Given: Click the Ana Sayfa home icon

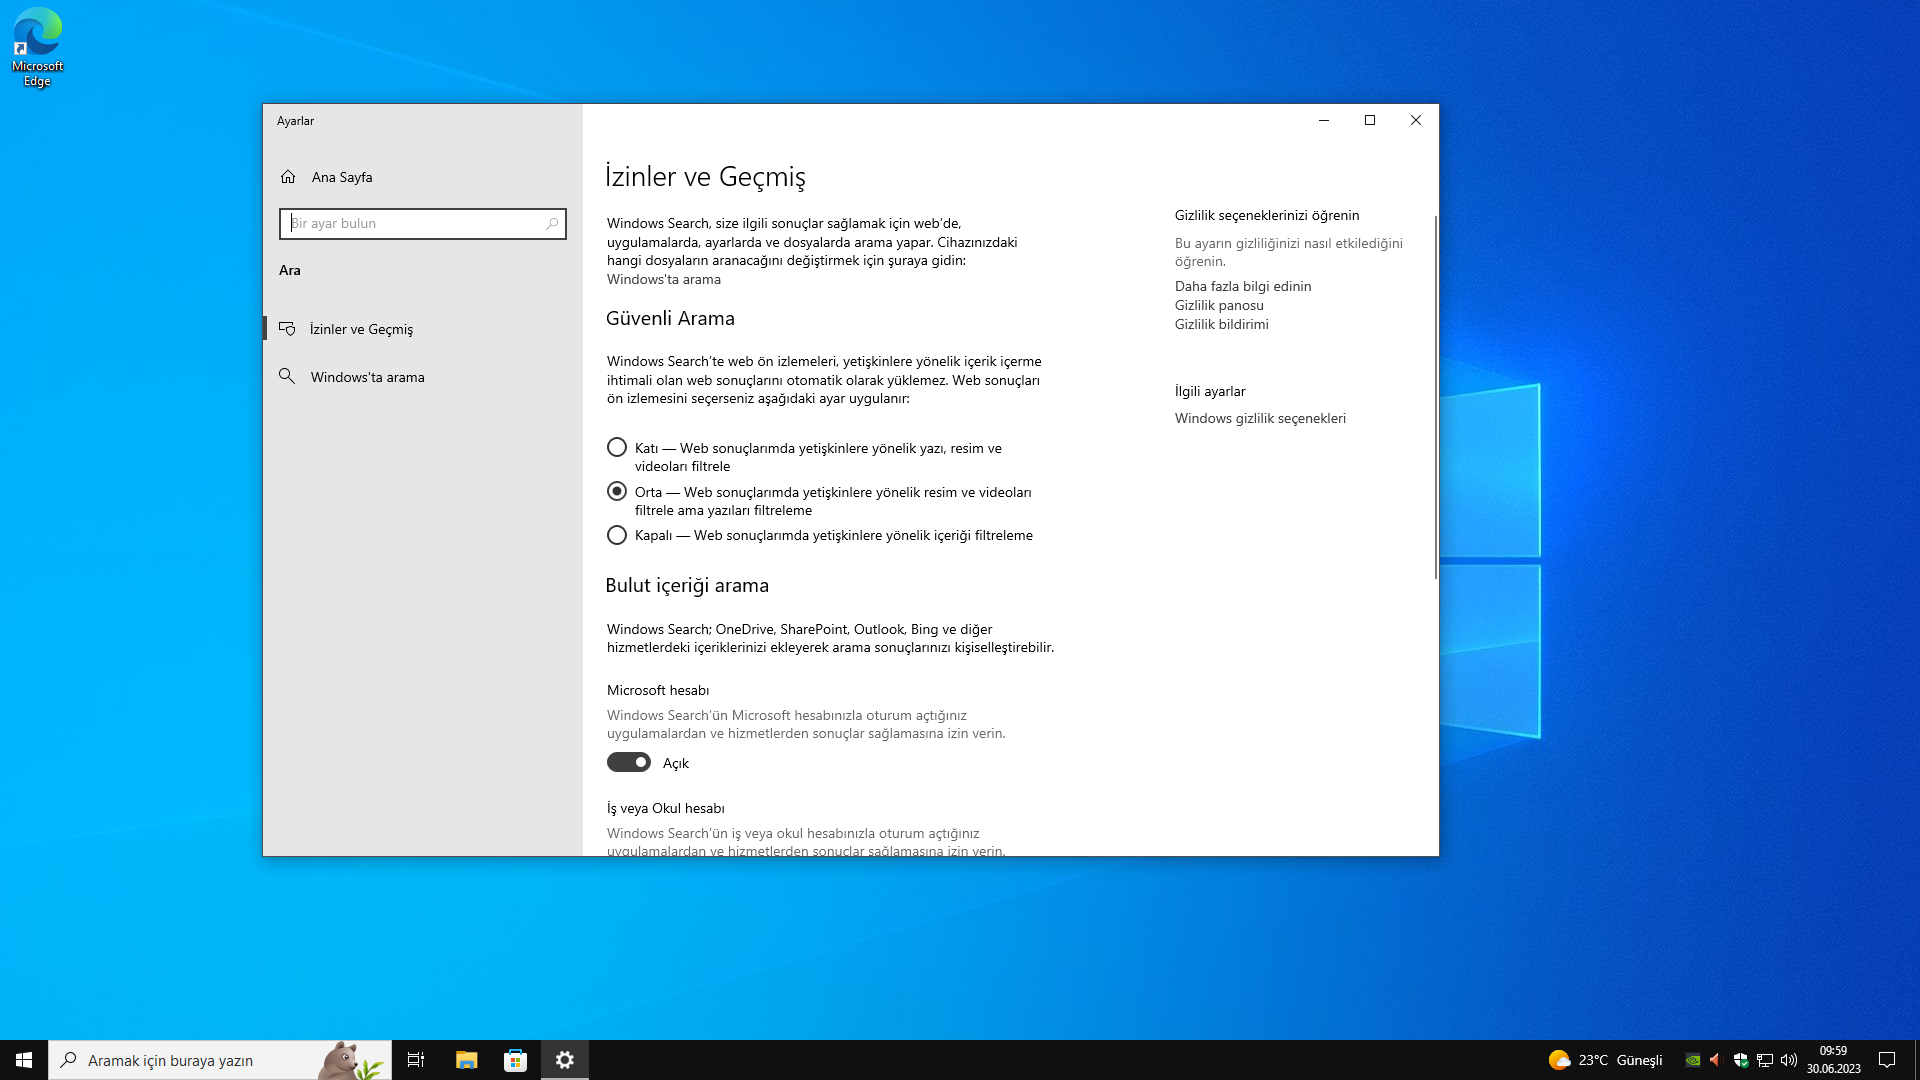Looking at the screenshot, I should pyautogui.click(x=288, y=177).
